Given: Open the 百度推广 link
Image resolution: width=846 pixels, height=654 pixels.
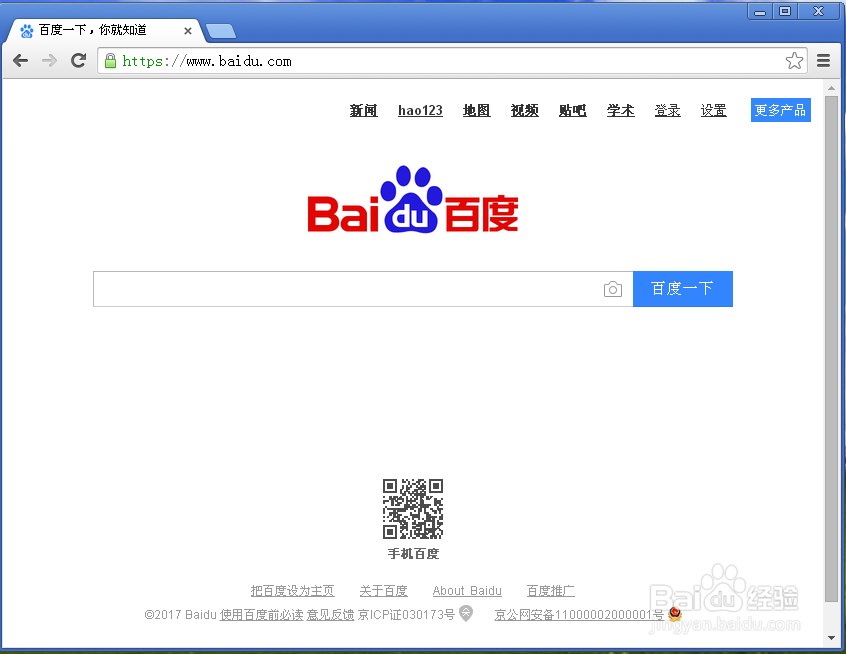Looking at the screenshot, I should (x=550, y=591).
